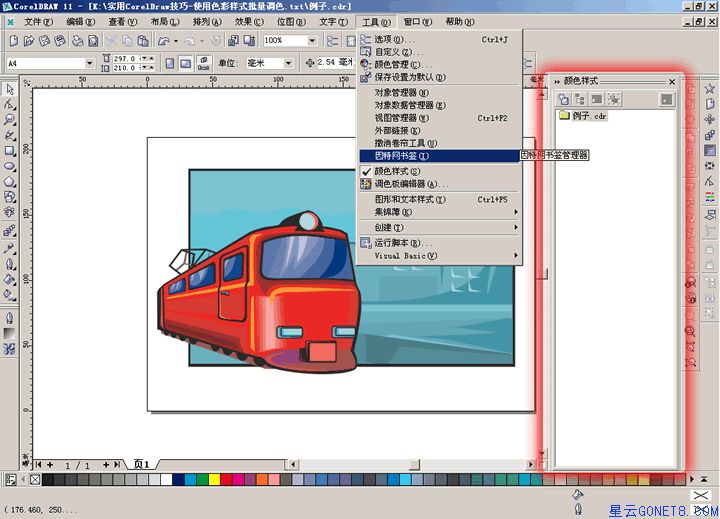The width and height of the screenshot is (720, 519).
Task: Click the Undo arrow icon
Action: [x=163, y=41]
